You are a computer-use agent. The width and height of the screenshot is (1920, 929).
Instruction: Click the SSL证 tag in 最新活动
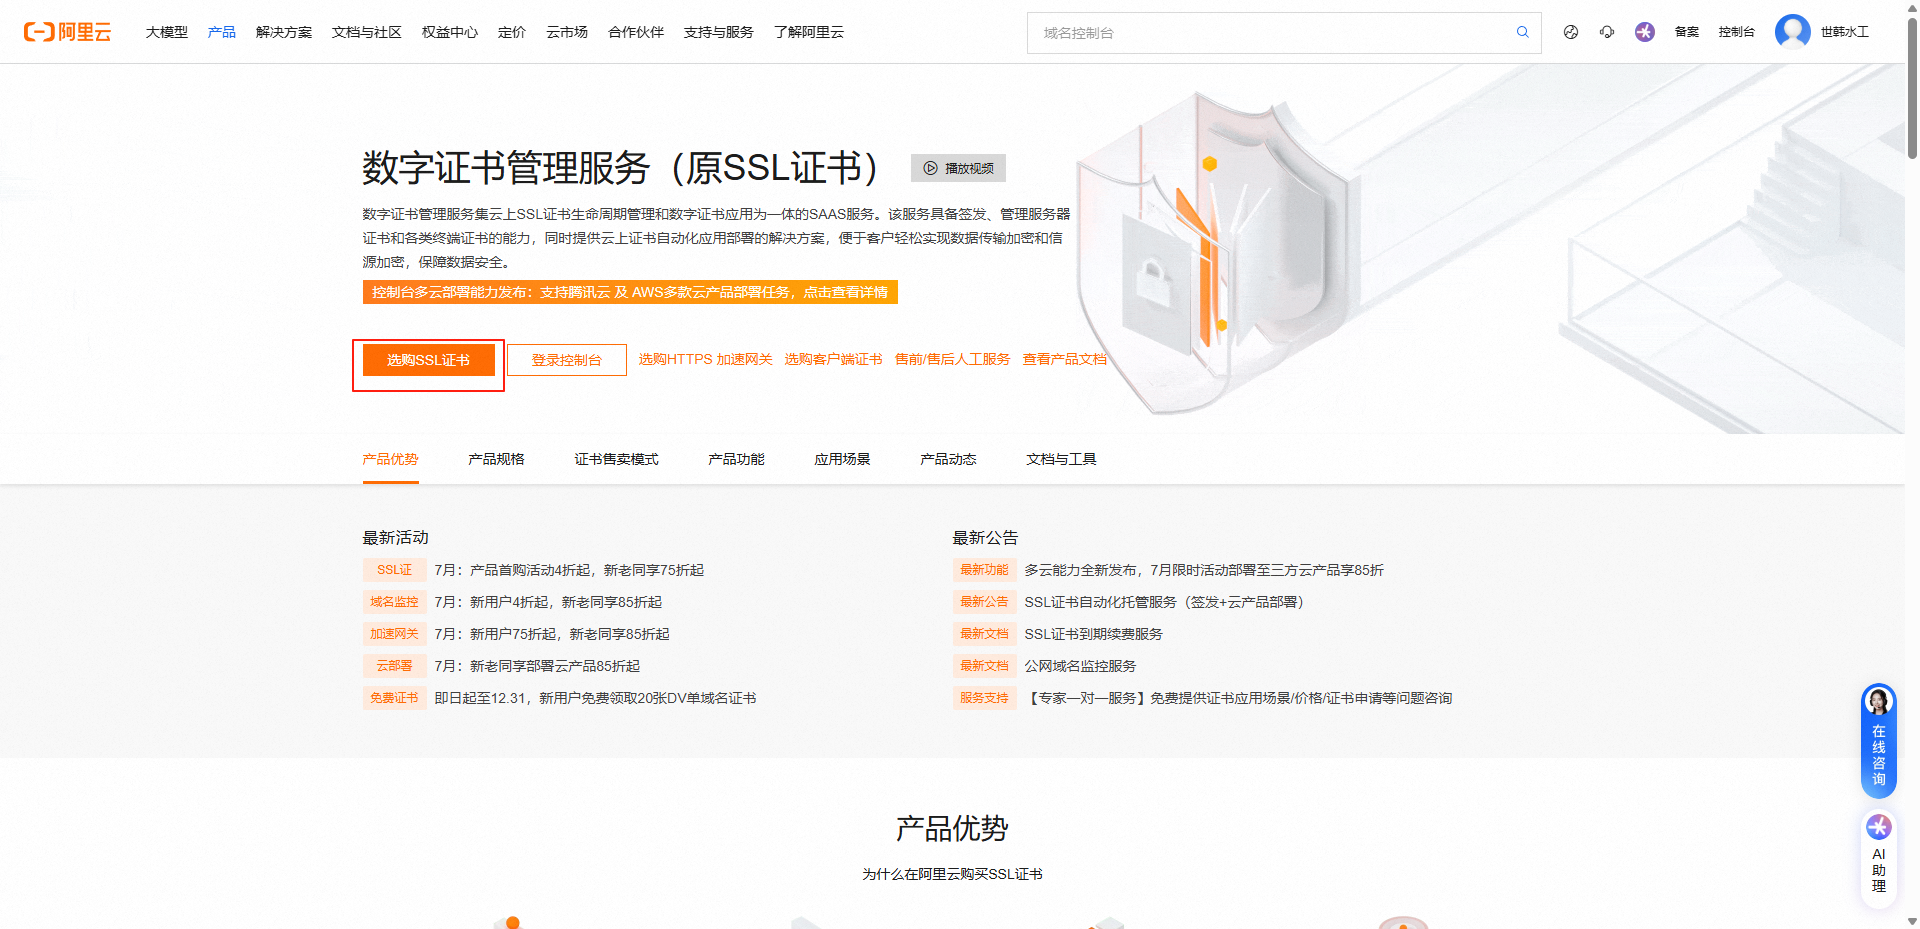pos(395,570)
